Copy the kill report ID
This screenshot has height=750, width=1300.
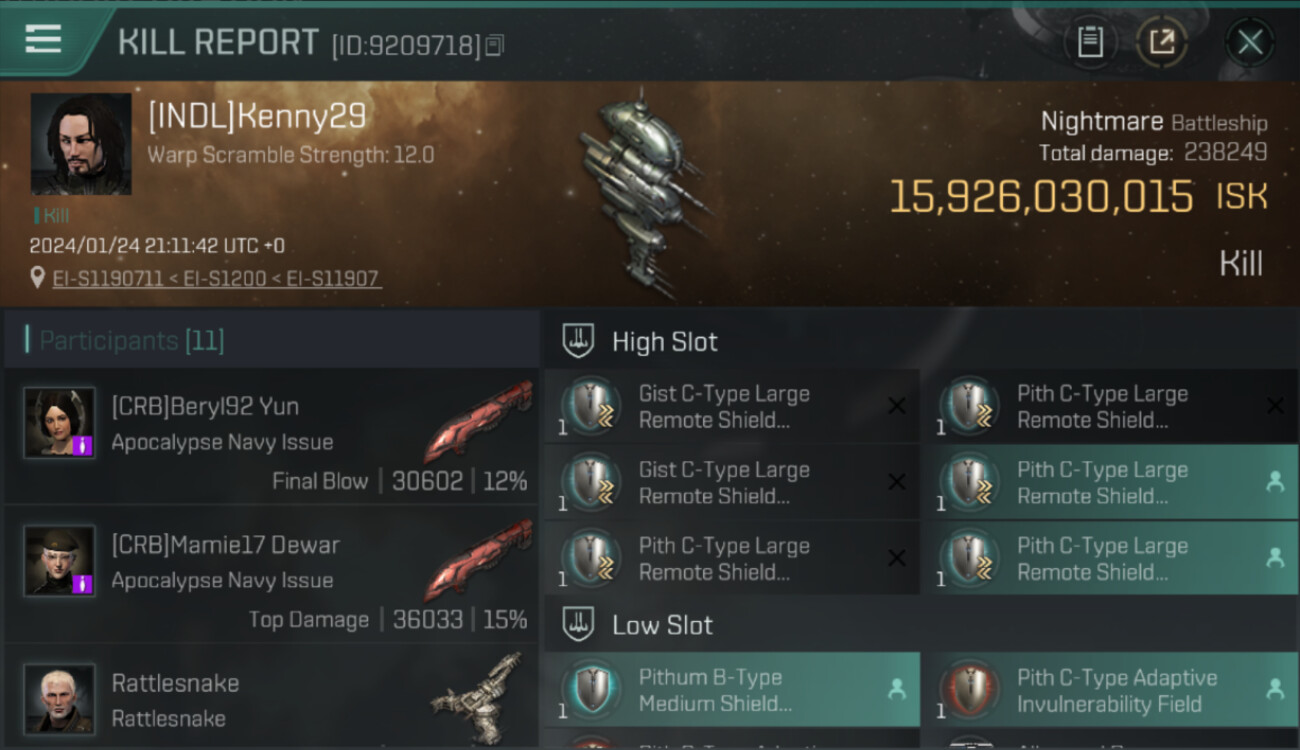(x=495, y=45)
